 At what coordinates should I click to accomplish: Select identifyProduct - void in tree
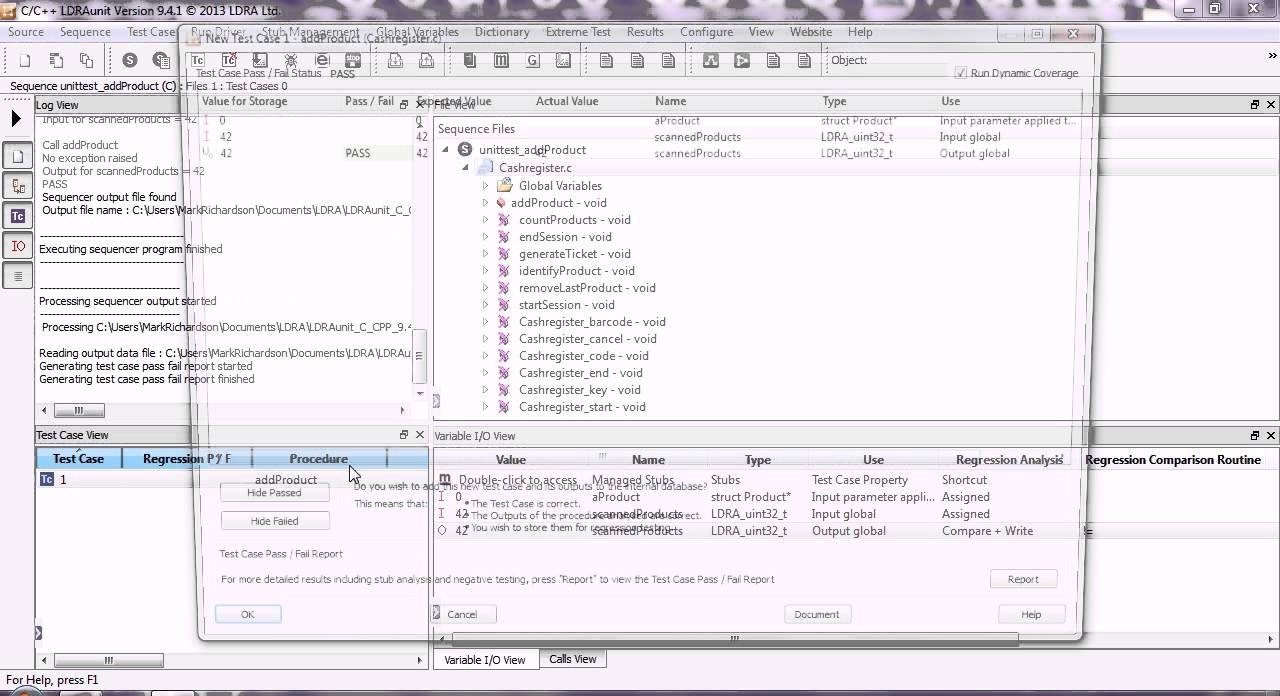576,271
